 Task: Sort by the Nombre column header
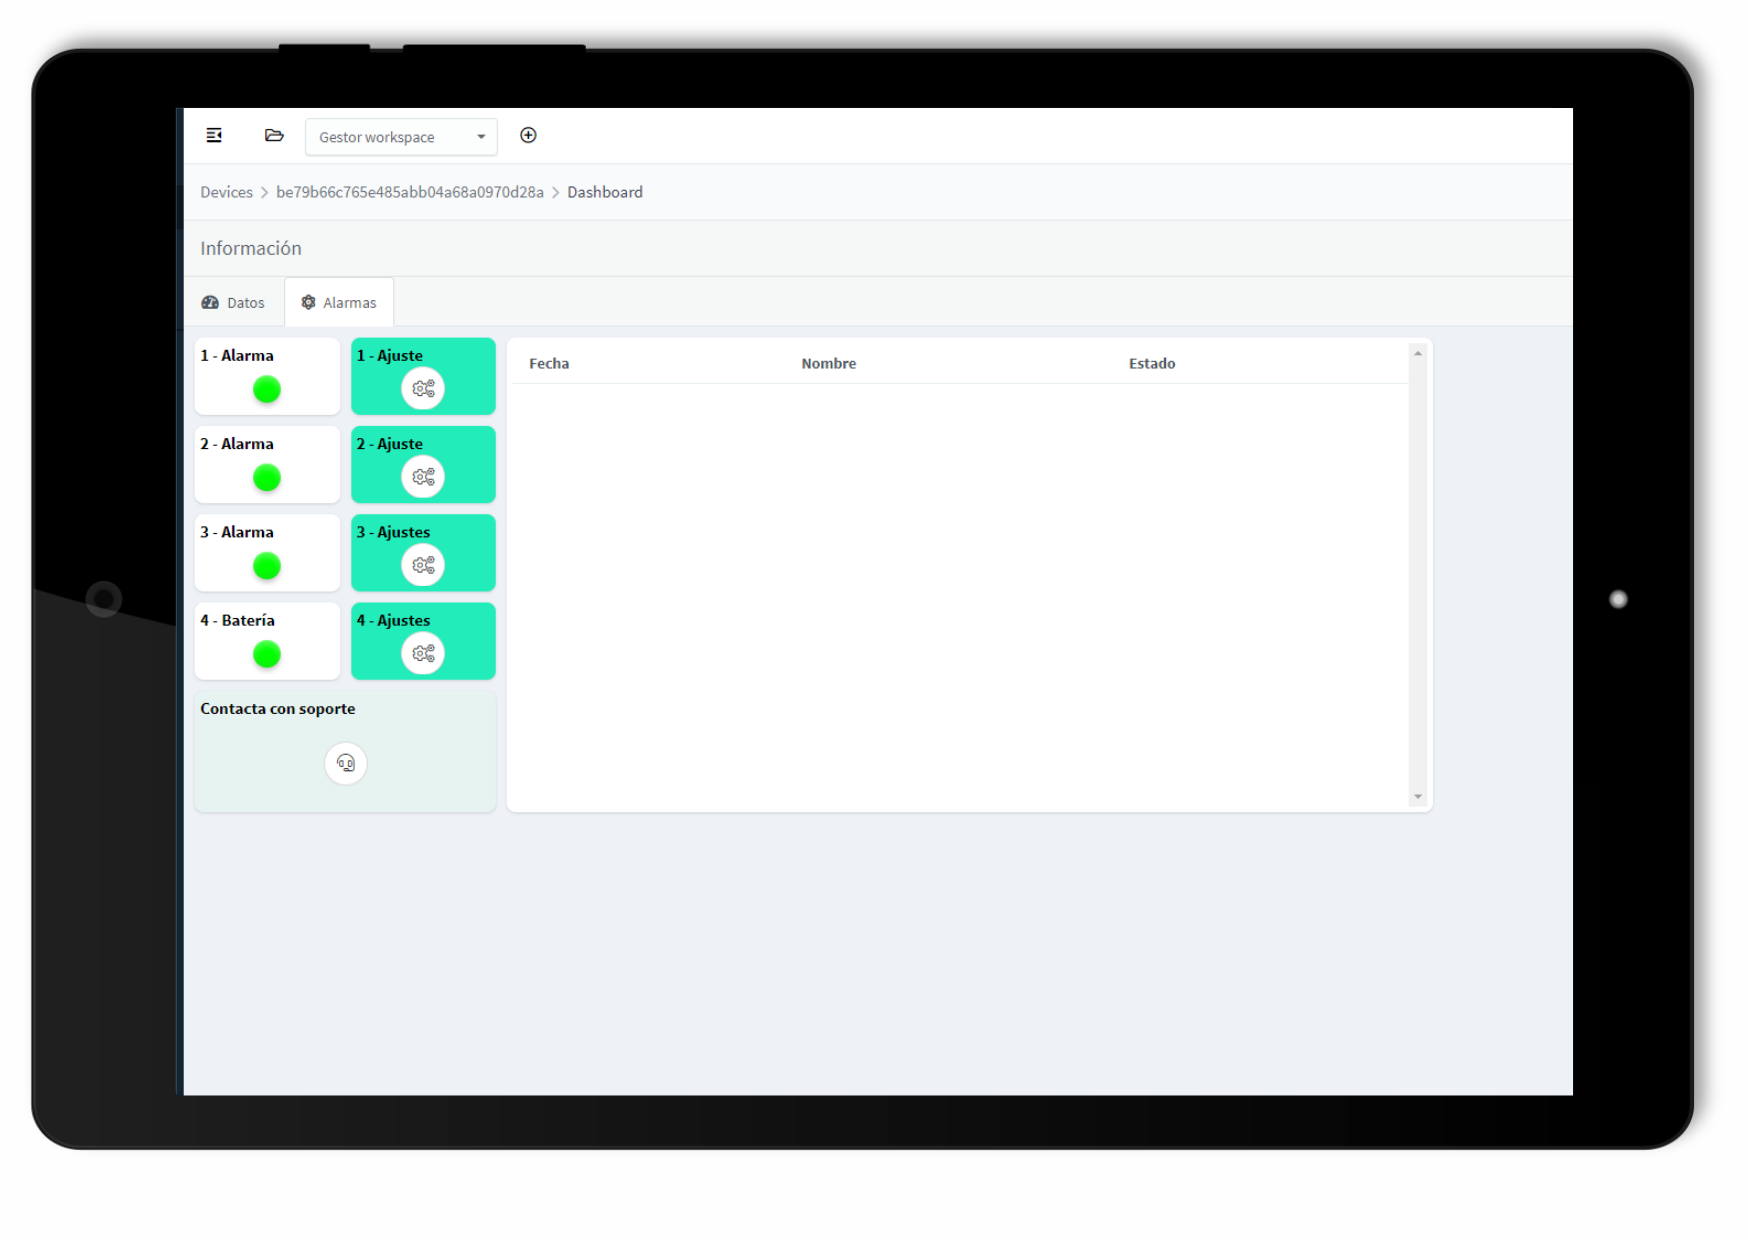[829, 363]
